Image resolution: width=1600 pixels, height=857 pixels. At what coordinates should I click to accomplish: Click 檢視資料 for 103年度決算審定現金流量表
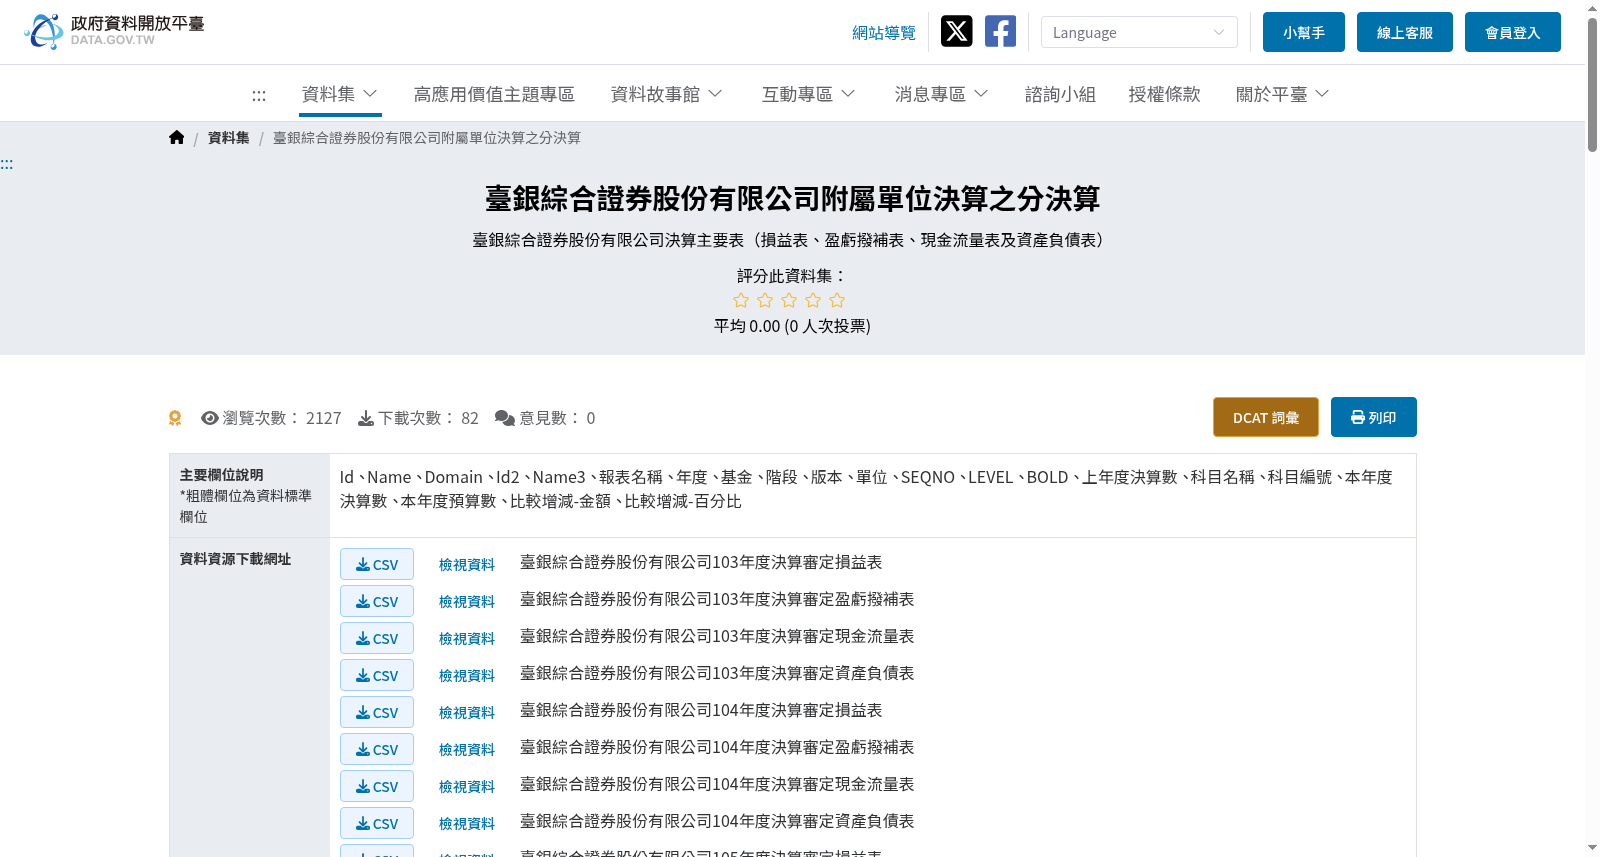click(467, 639)
